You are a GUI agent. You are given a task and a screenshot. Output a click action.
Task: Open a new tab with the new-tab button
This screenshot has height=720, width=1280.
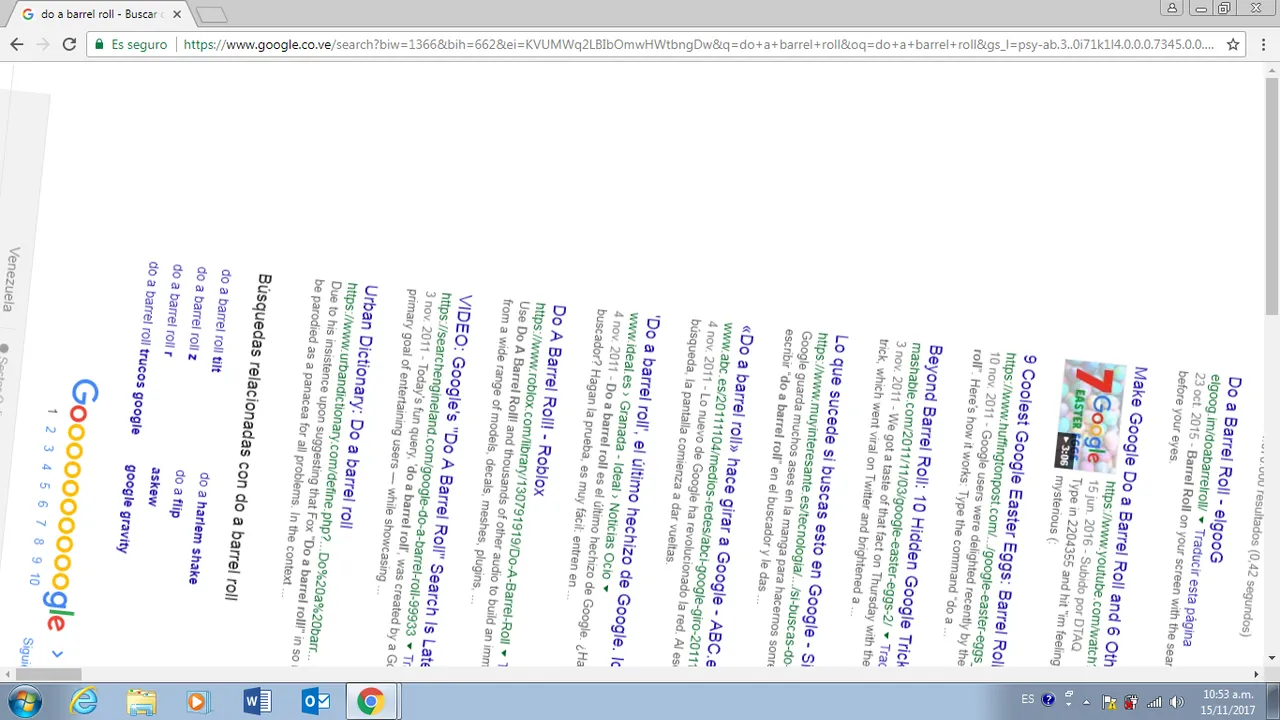[211, 15]
